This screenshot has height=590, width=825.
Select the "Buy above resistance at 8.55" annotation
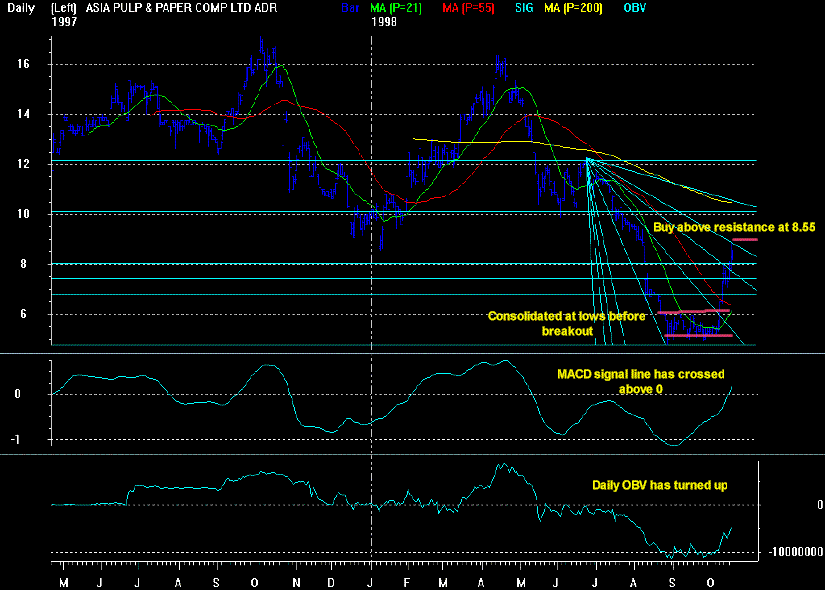(x=734, y=227)
